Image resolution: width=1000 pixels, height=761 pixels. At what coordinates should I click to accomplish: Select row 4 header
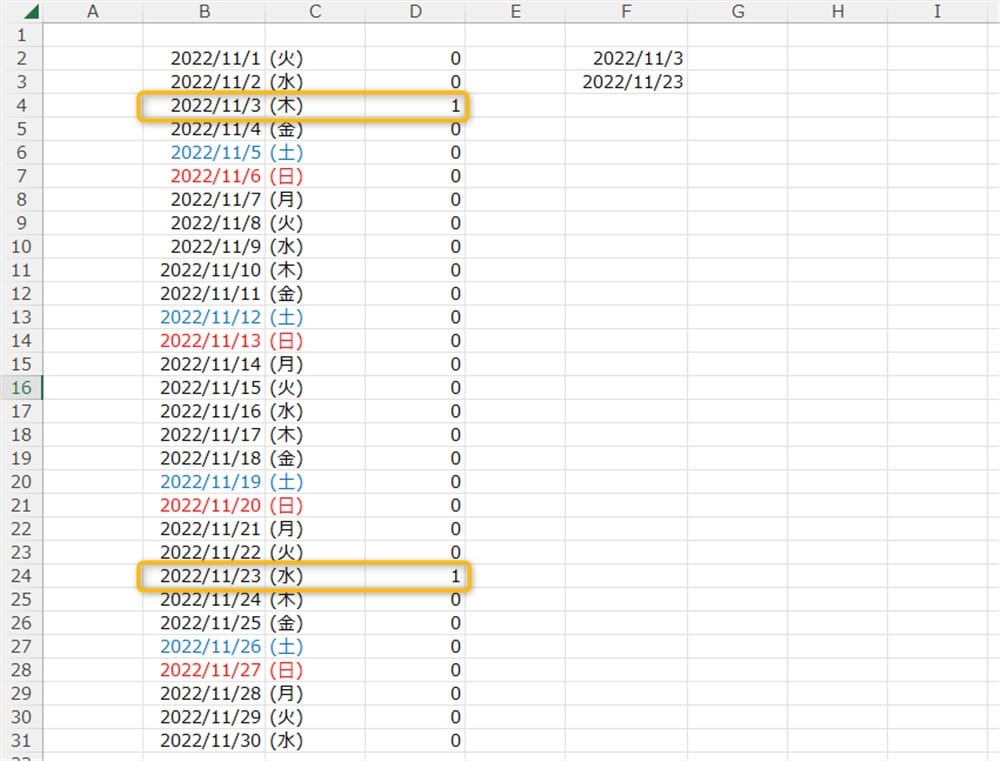[21, 105]
